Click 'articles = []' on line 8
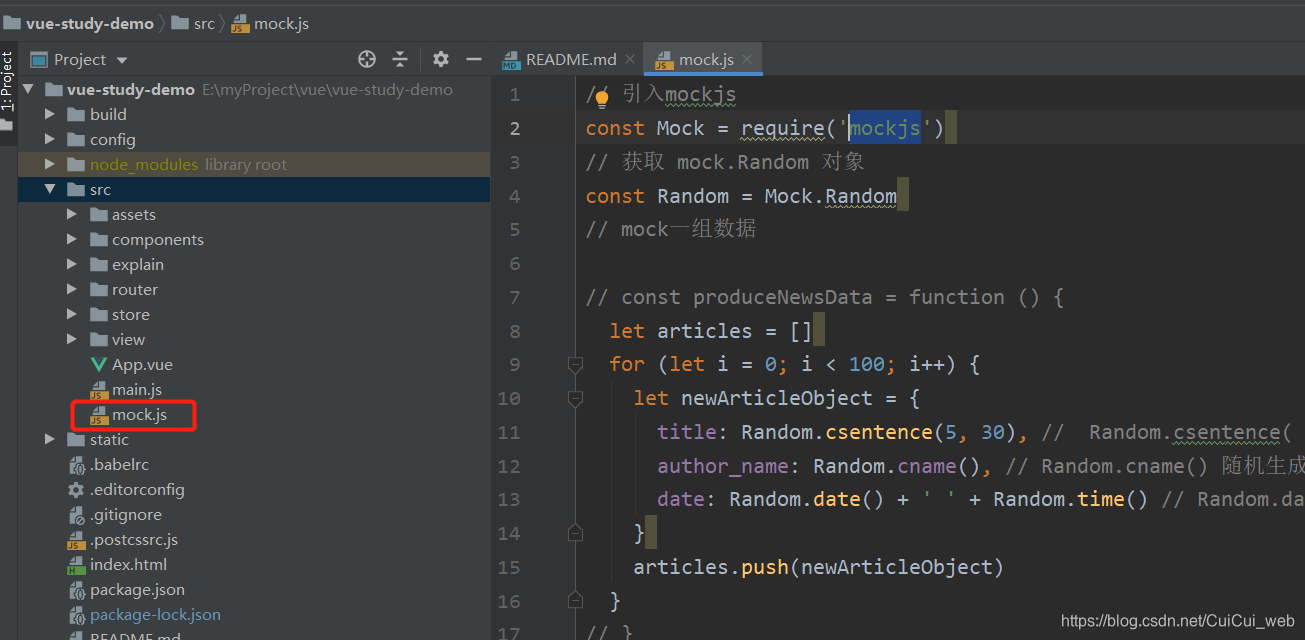1305x640 pixels. tap(735, 331)
